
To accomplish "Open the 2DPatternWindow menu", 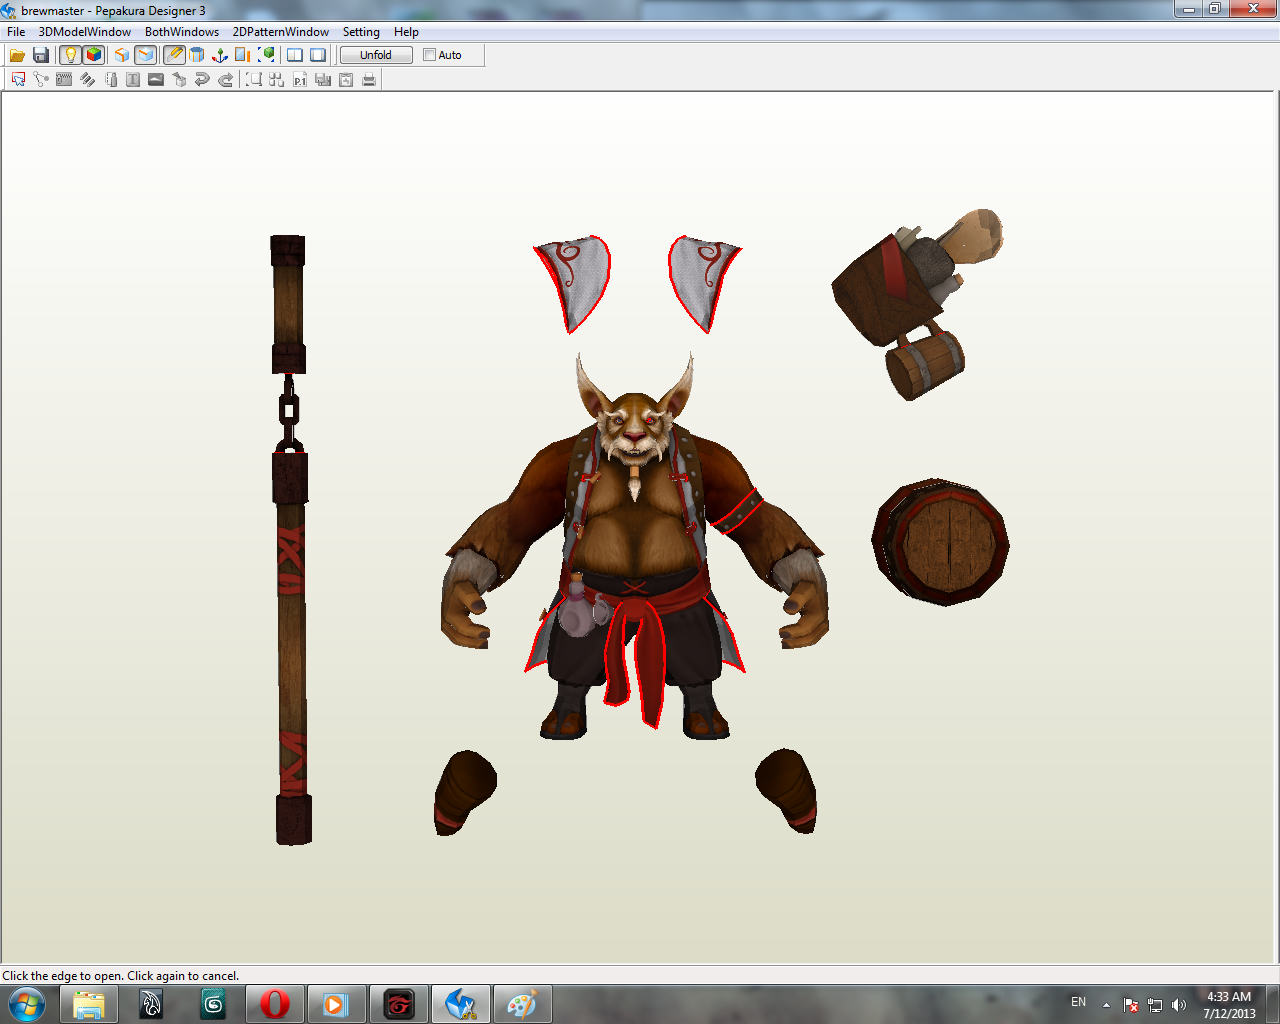I will (281, 32).
